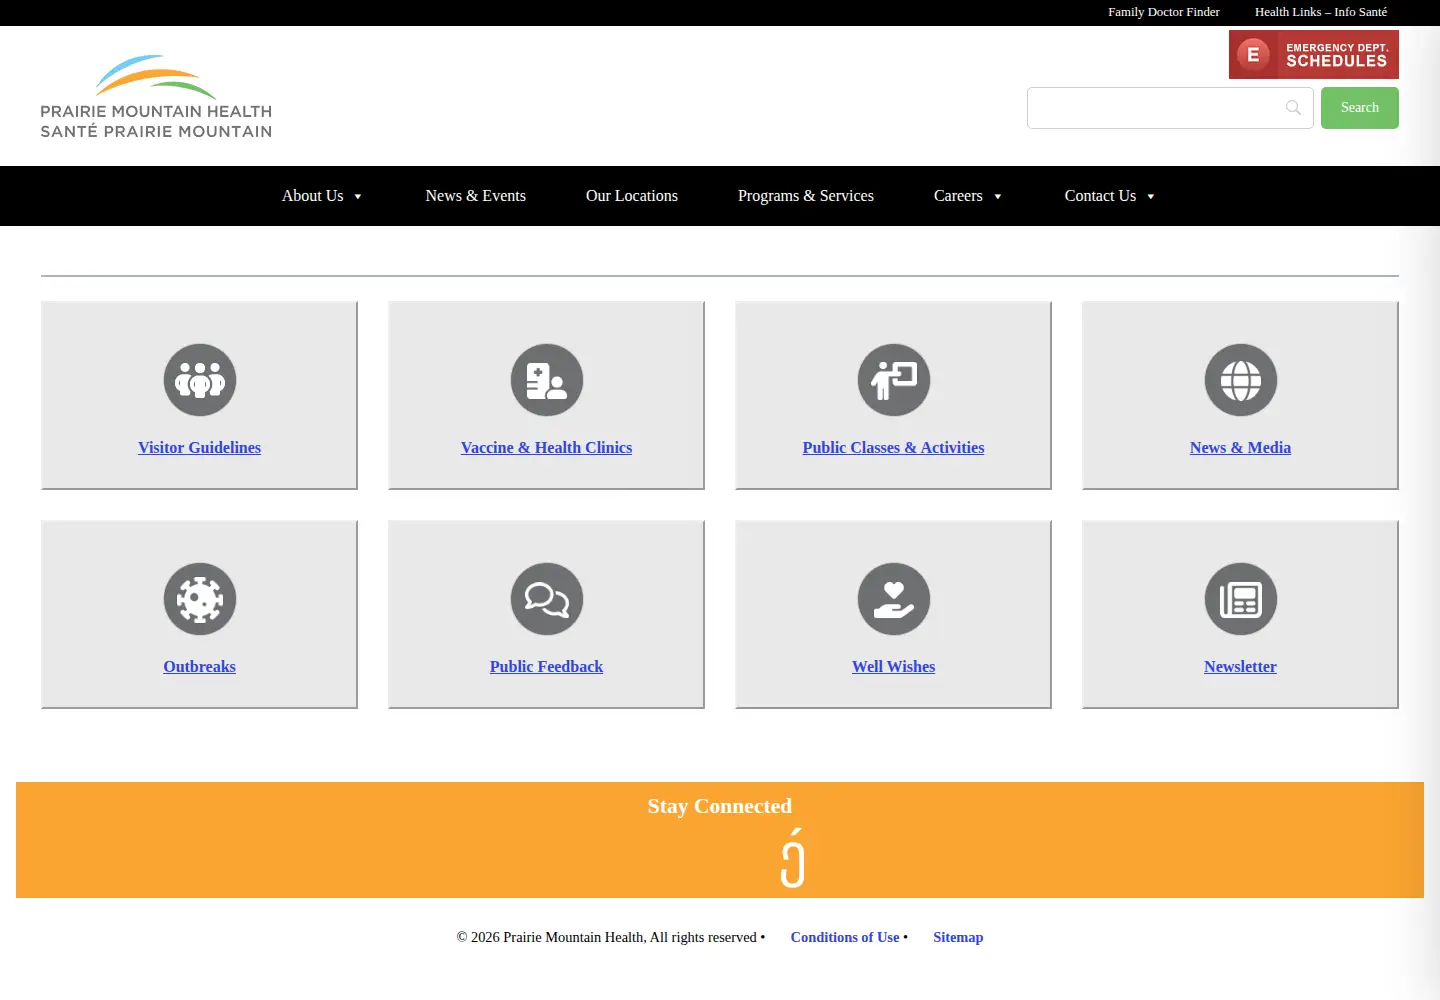Follow the Public Feedback text link
Image resolution: width=1440 pixels, height=1000 pixels.
click(547, 667)
